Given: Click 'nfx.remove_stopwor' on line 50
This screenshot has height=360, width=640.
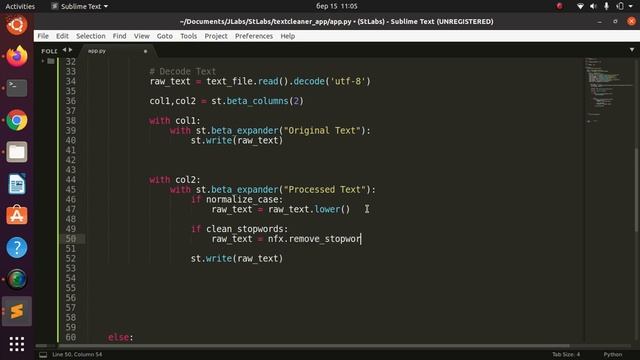Looking at the screenshot, I should point(314,239).
